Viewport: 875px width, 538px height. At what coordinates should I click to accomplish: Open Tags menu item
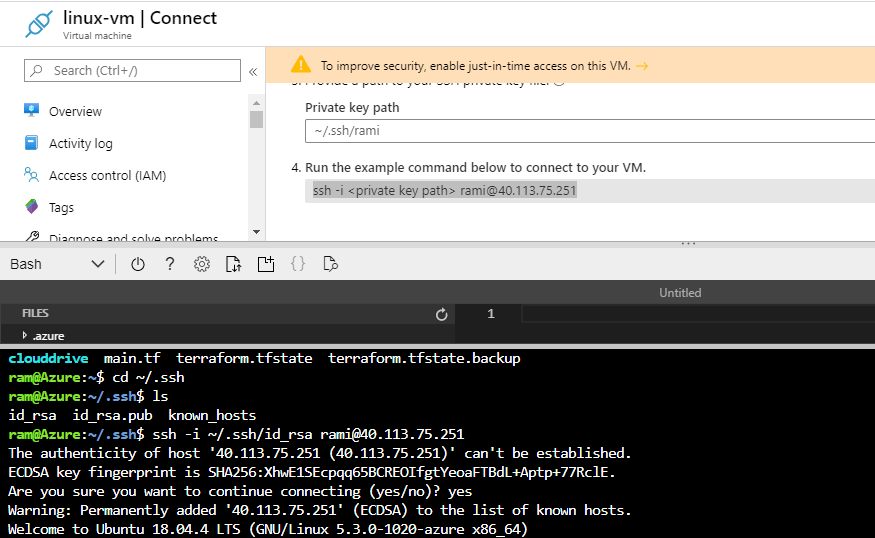pyautogui.click(x=61, y=208)
